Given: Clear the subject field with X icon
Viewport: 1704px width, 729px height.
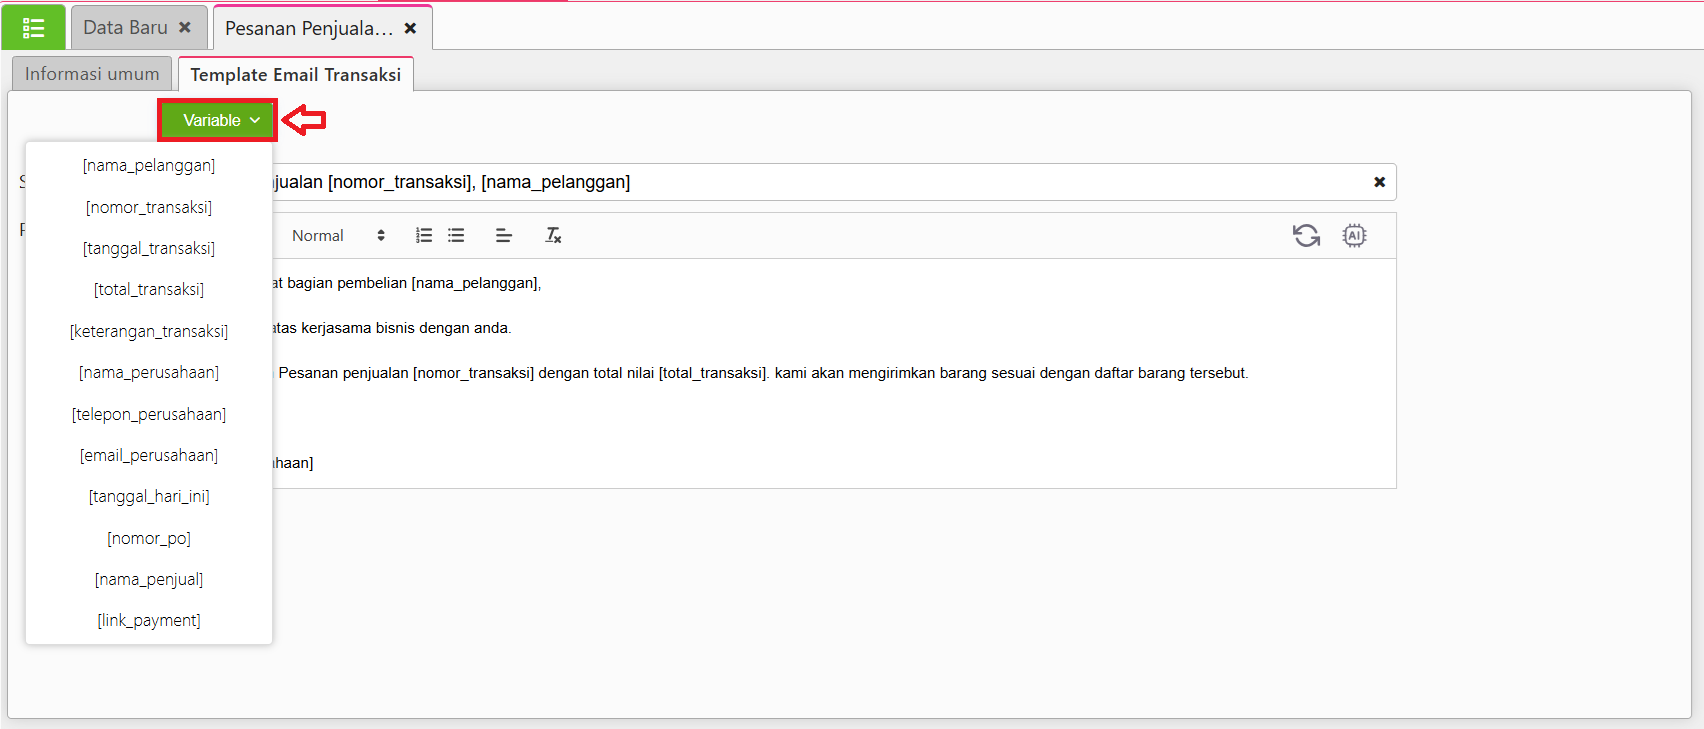Looking at the screenshot, I should [x=1379, y=182].
